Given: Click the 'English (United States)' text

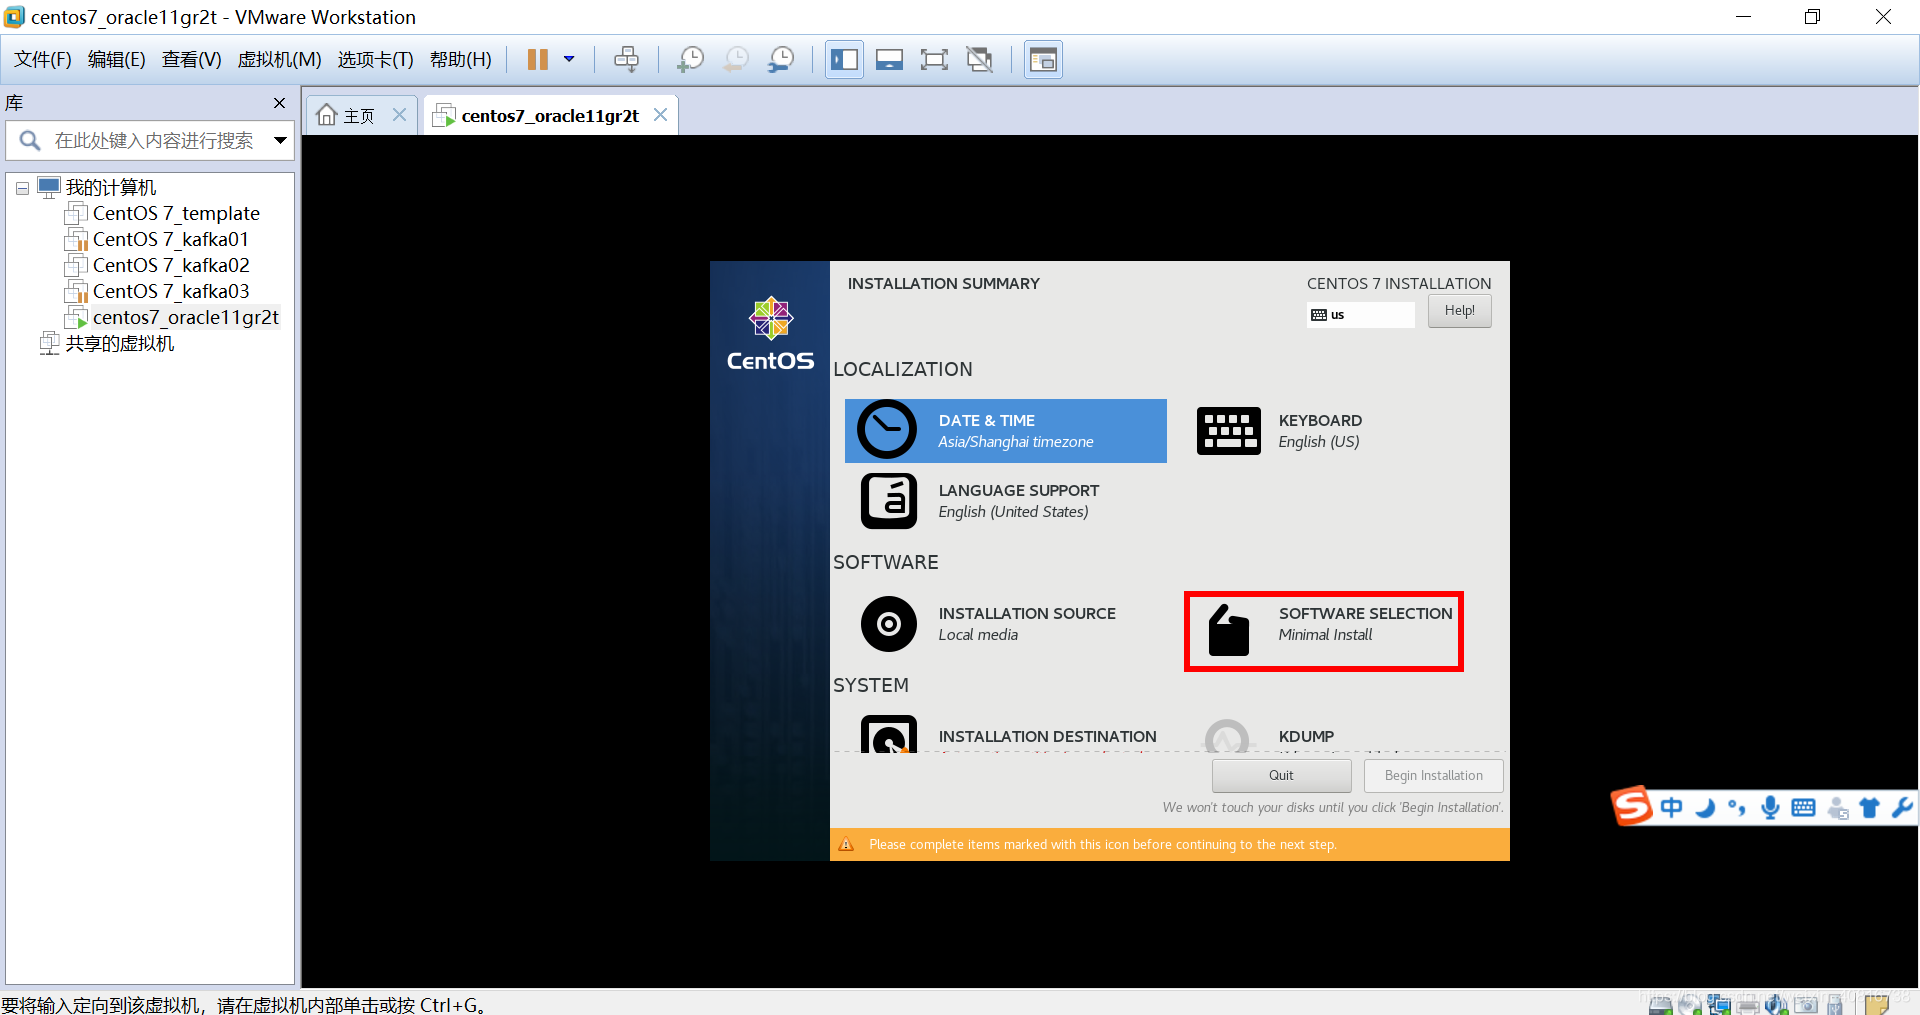Looking at the screenshot, I should 1013,512.
